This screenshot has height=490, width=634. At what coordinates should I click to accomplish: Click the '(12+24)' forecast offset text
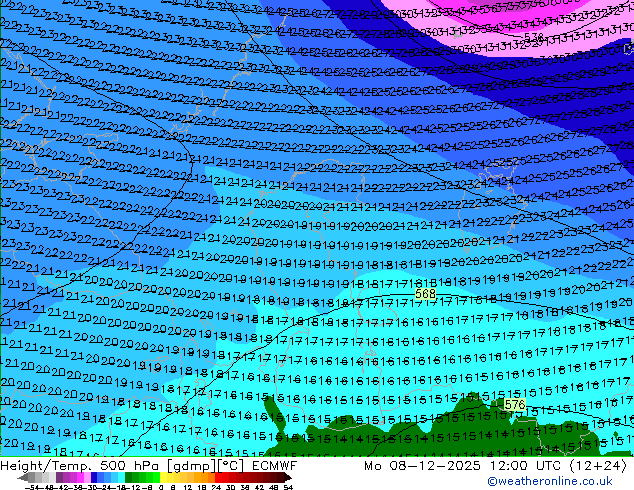click(x=598, y=466)
